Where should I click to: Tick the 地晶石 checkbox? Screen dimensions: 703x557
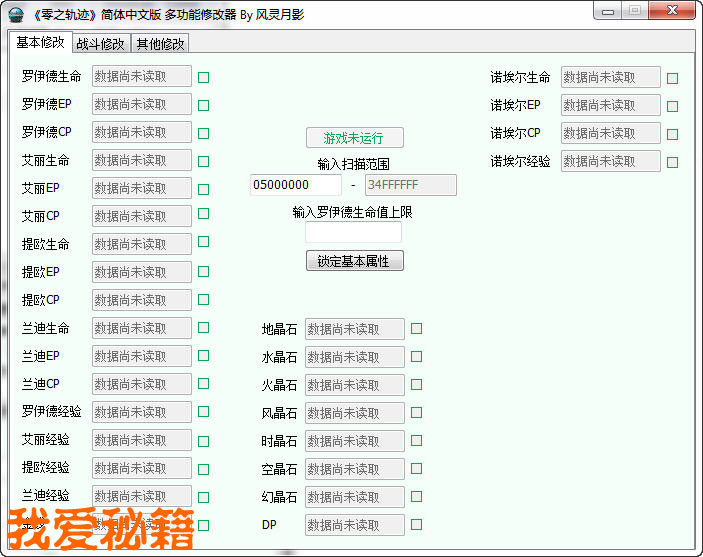coord(416,328)
